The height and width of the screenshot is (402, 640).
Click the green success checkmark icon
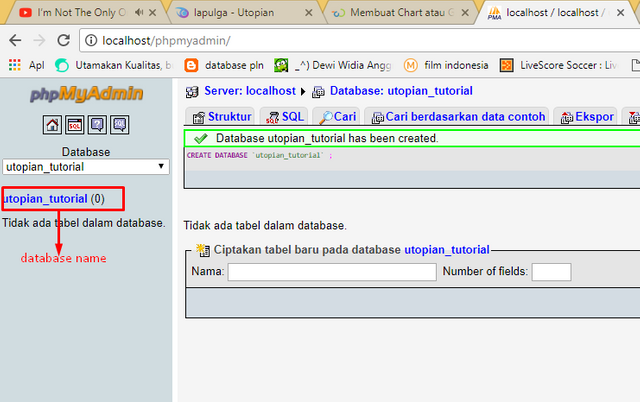[201, 139]
